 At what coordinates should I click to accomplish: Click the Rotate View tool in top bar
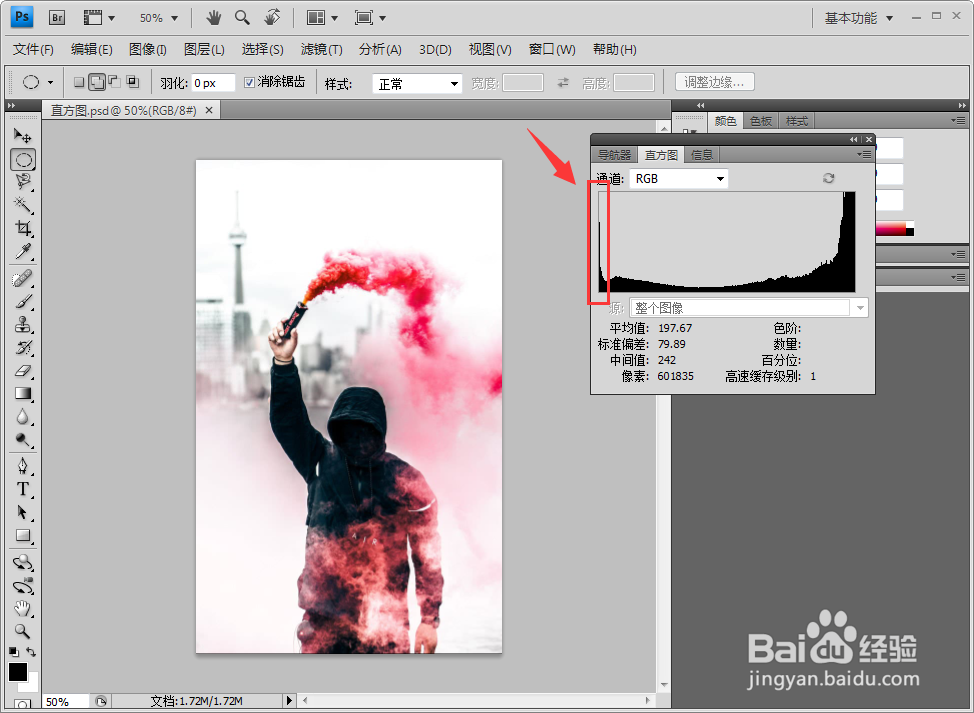coord(271,17)
